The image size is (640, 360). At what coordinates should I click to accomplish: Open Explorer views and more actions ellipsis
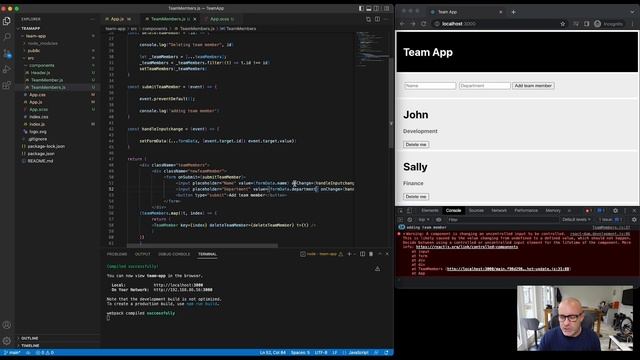point(93,19)
